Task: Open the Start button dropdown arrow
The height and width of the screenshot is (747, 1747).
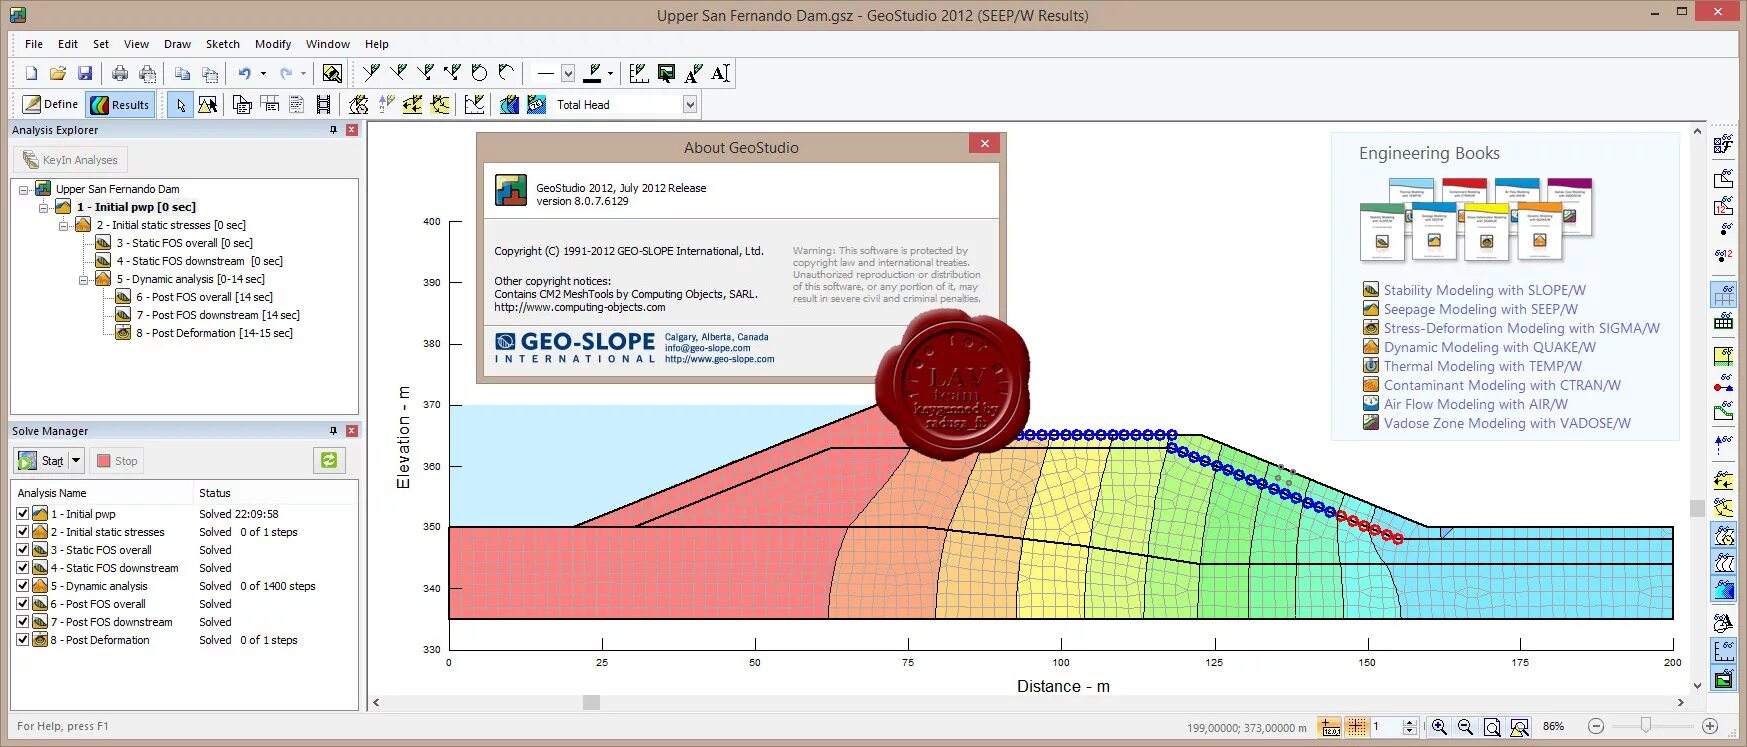Action: coord(75,460)
